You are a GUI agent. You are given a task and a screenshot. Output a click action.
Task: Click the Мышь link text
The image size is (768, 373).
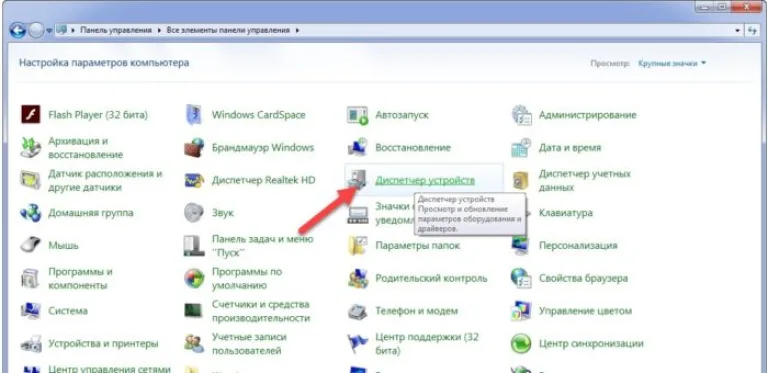(63, 245)
